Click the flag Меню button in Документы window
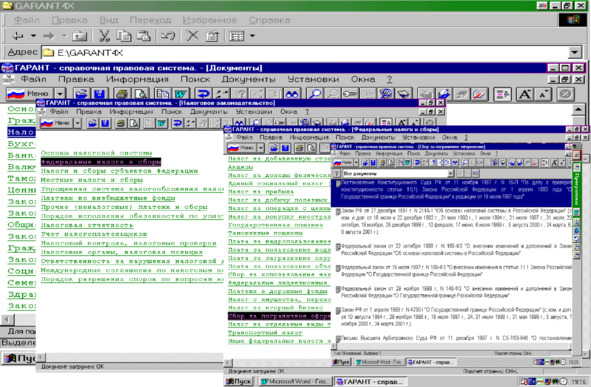The image size is (591, 387). coord(29,93)
